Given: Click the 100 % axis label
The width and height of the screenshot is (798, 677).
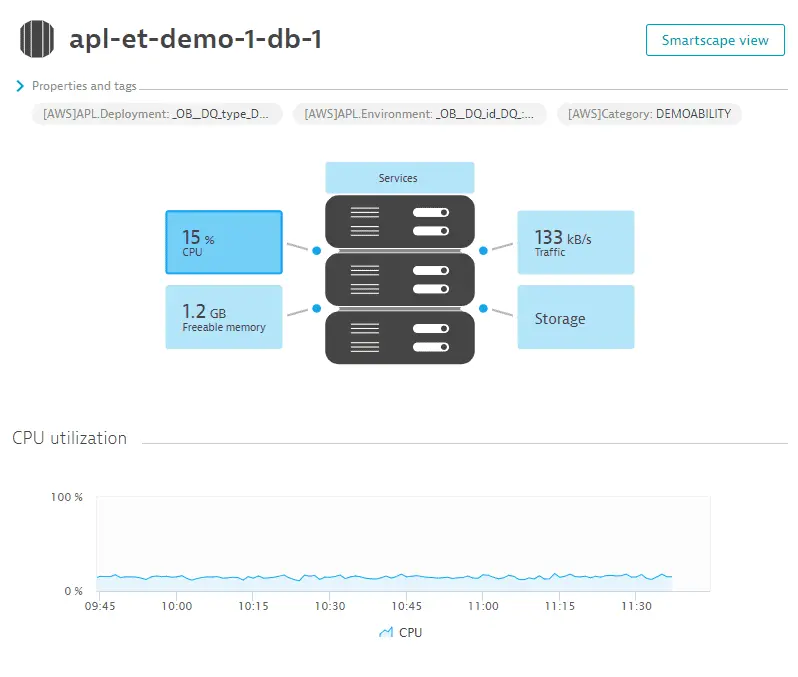Looking at the screenshot, I should (x=67, y=497).
